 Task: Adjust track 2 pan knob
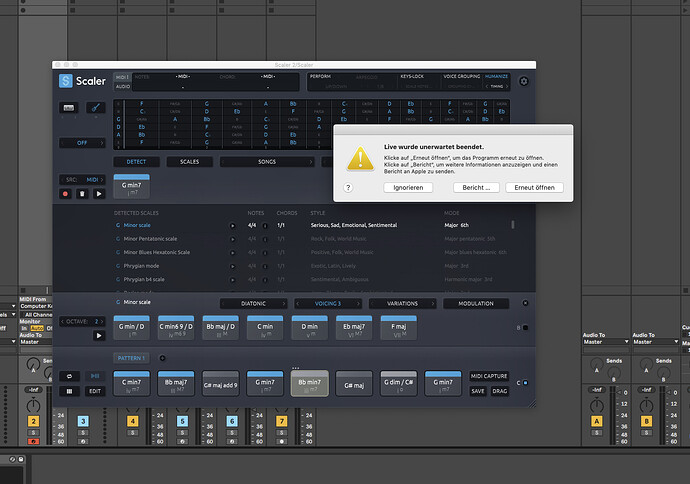point(33,405)
